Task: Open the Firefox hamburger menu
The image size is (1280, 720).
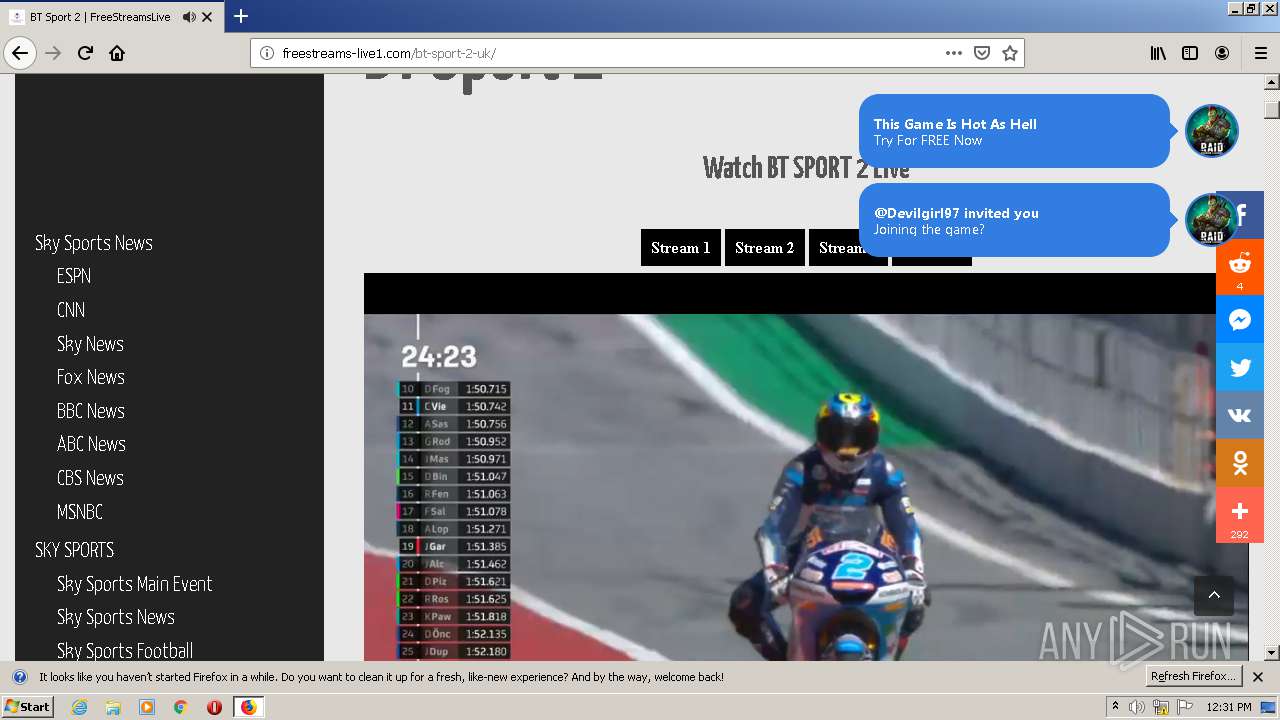Action: (1260, 53)
